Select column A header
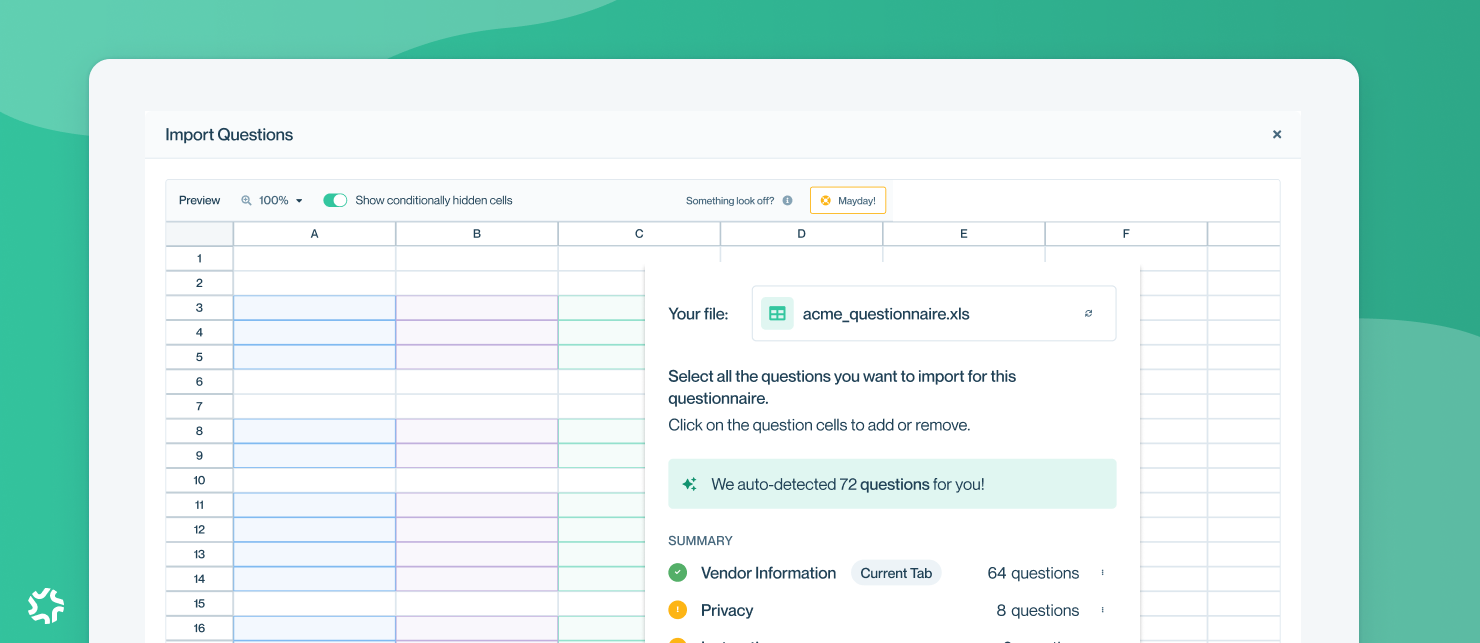Image resolution: width=1480 pixels, height=643 pixels. (x=314, y=234)
